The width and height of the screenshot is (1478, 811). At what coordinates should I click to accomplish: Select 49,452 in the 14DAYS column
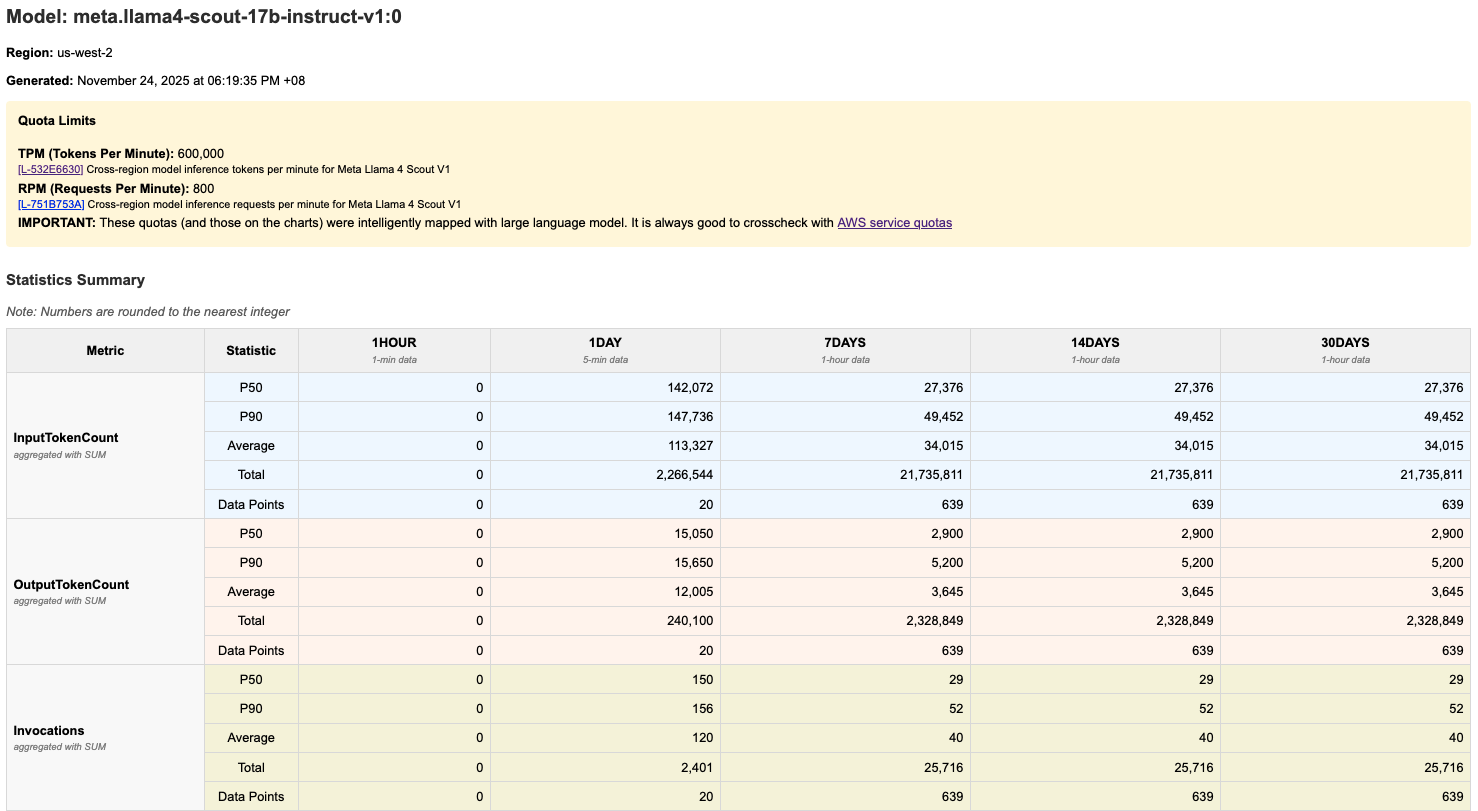click(x=1194, y=417)
